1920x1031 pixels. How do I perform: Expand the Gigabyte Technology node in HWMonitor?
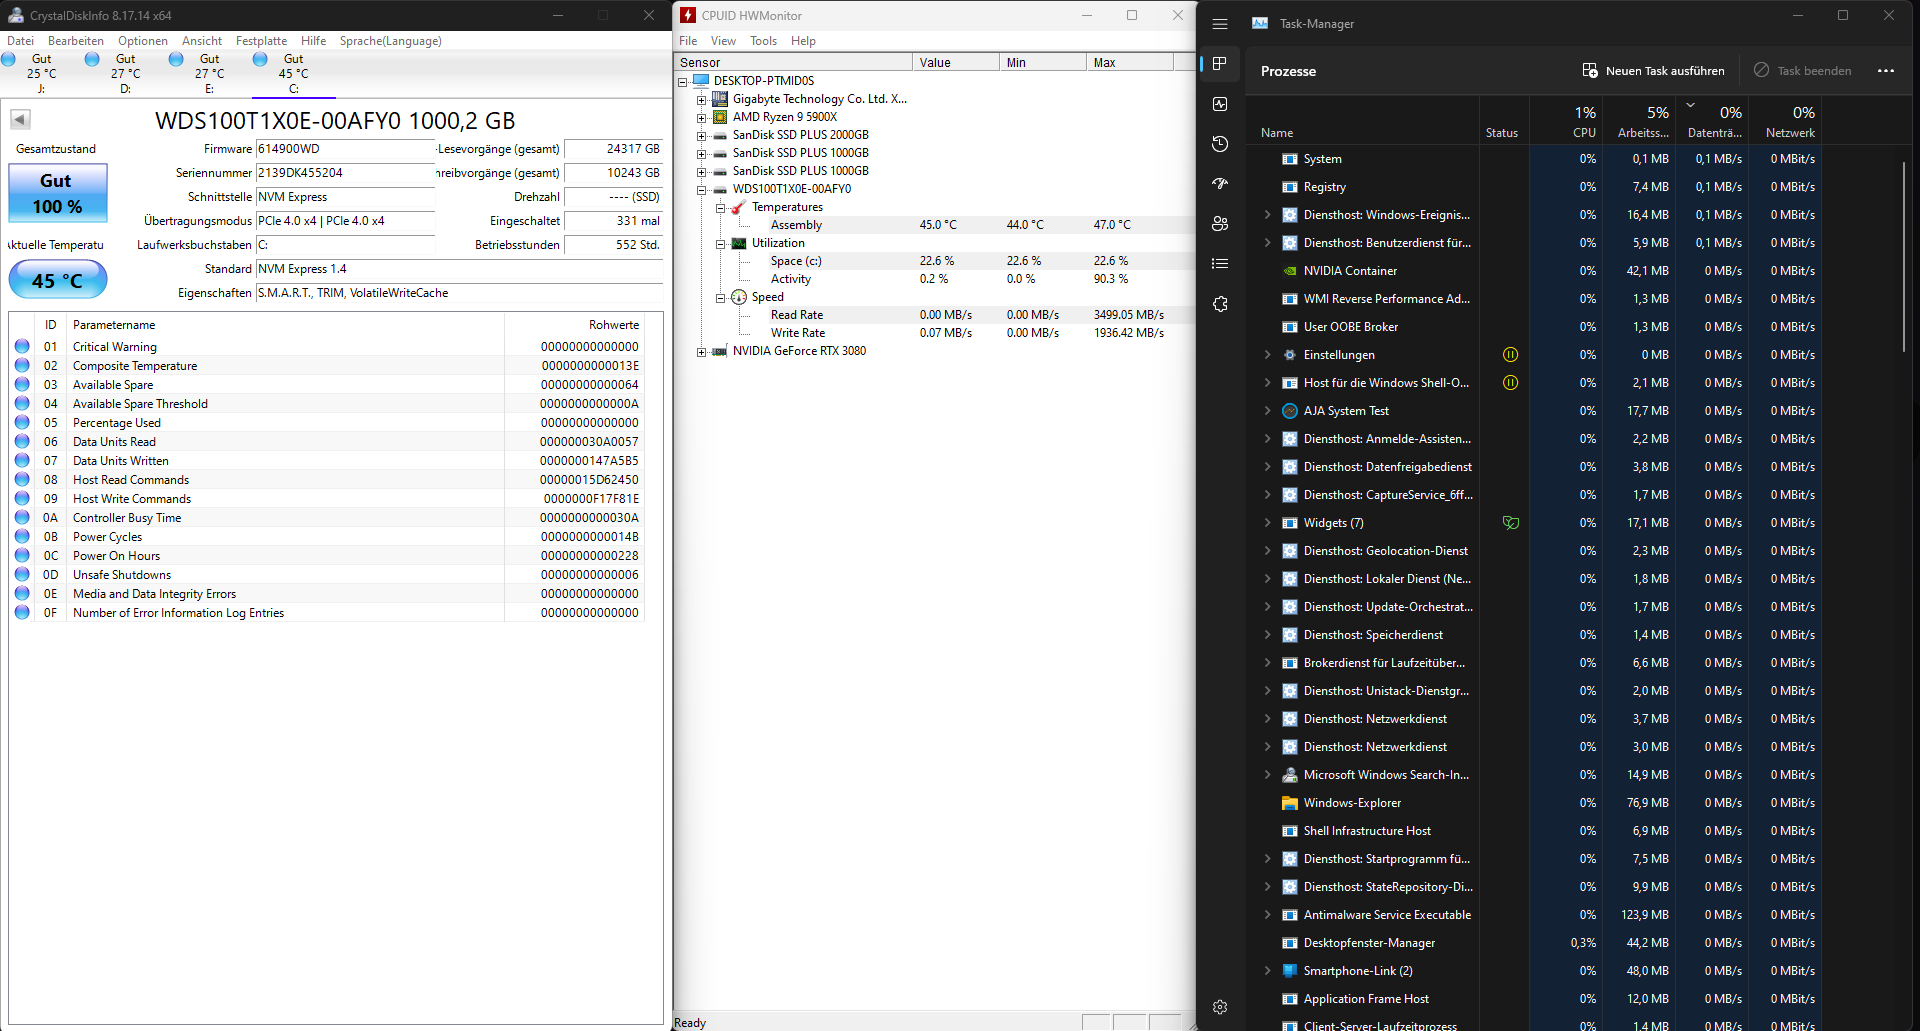point(702,100)
